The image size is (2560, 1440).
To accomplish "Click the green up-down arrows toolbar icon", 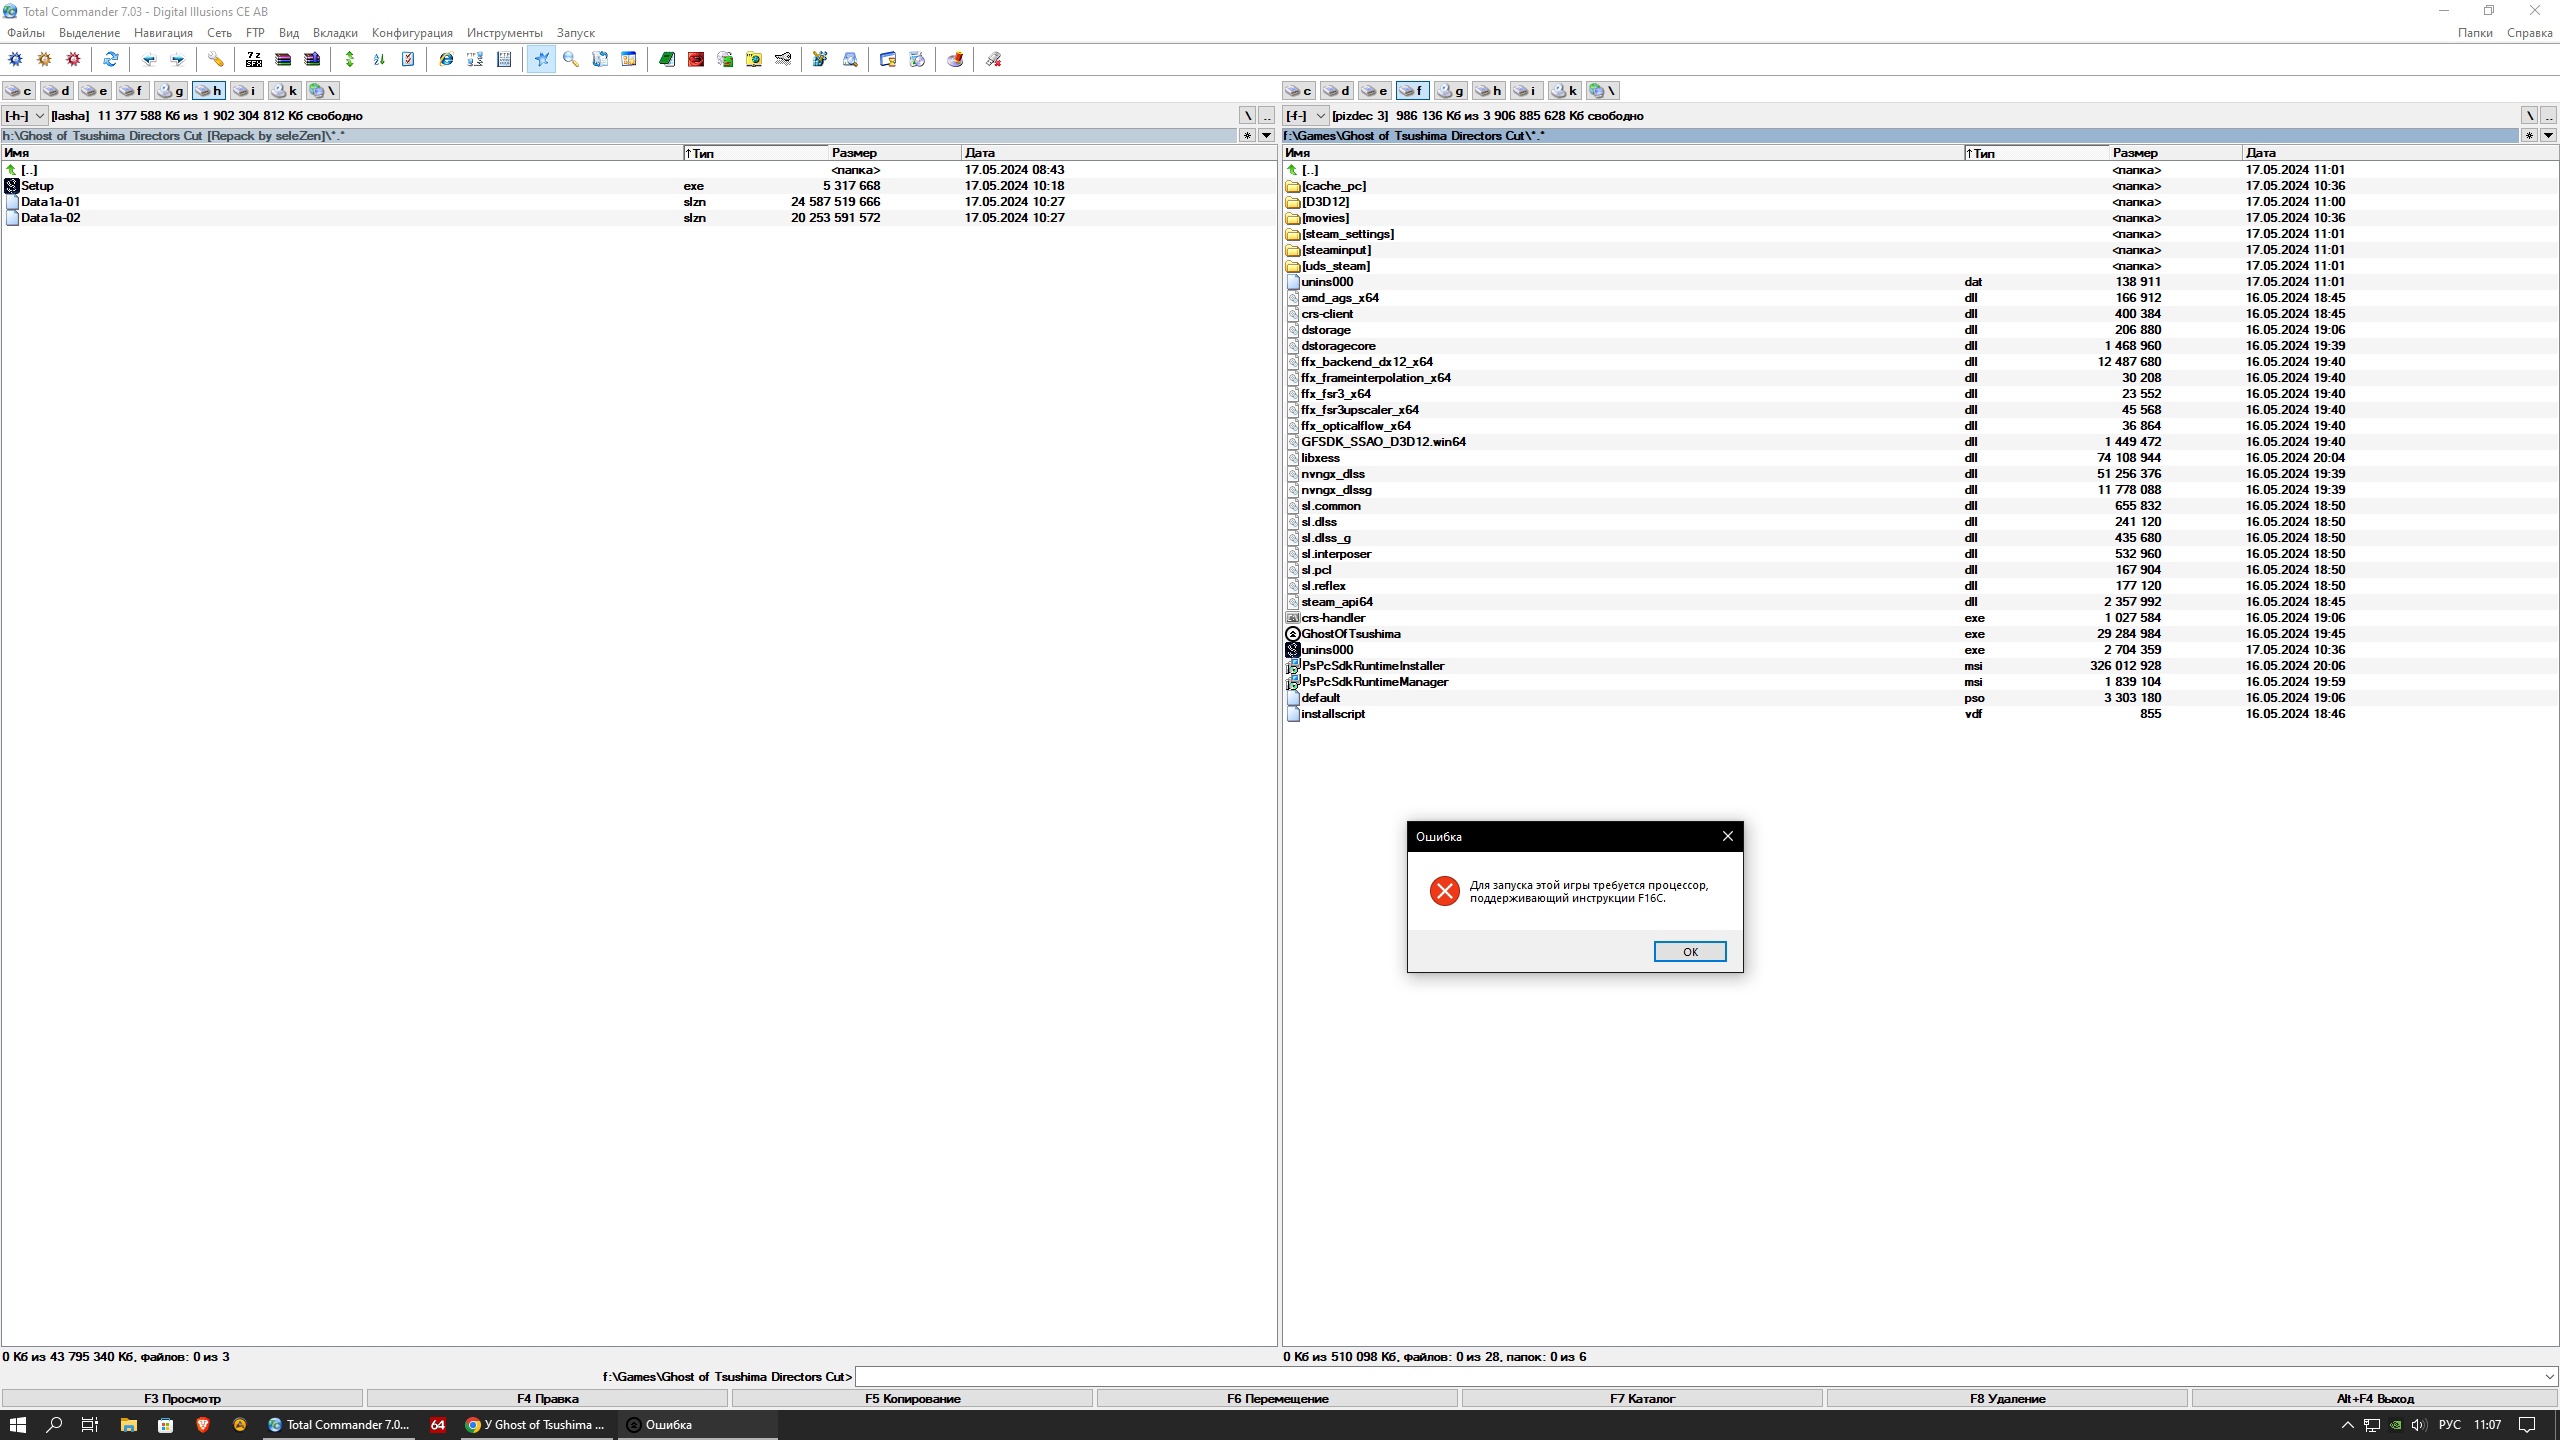I will click(x=350, y=60).
